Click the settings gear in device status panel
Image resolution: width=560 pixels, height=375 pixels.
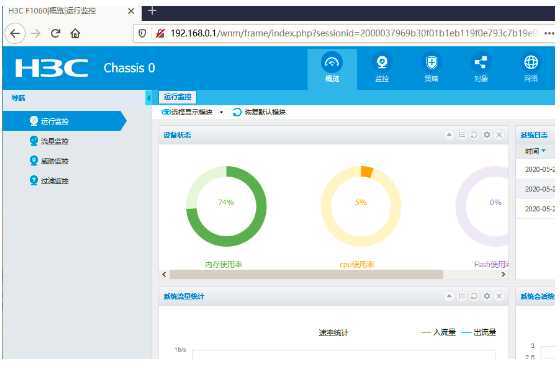point(486,135)
